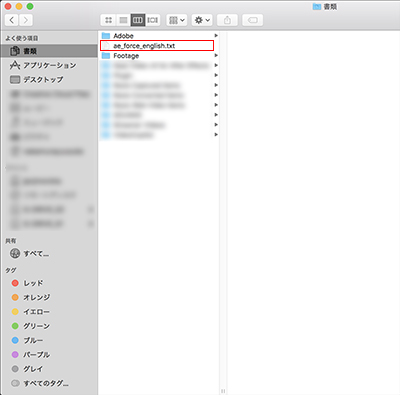This screenshot has height=395, width=400.
Task: Open the gear action menu
Action: (x=202, y=20)
